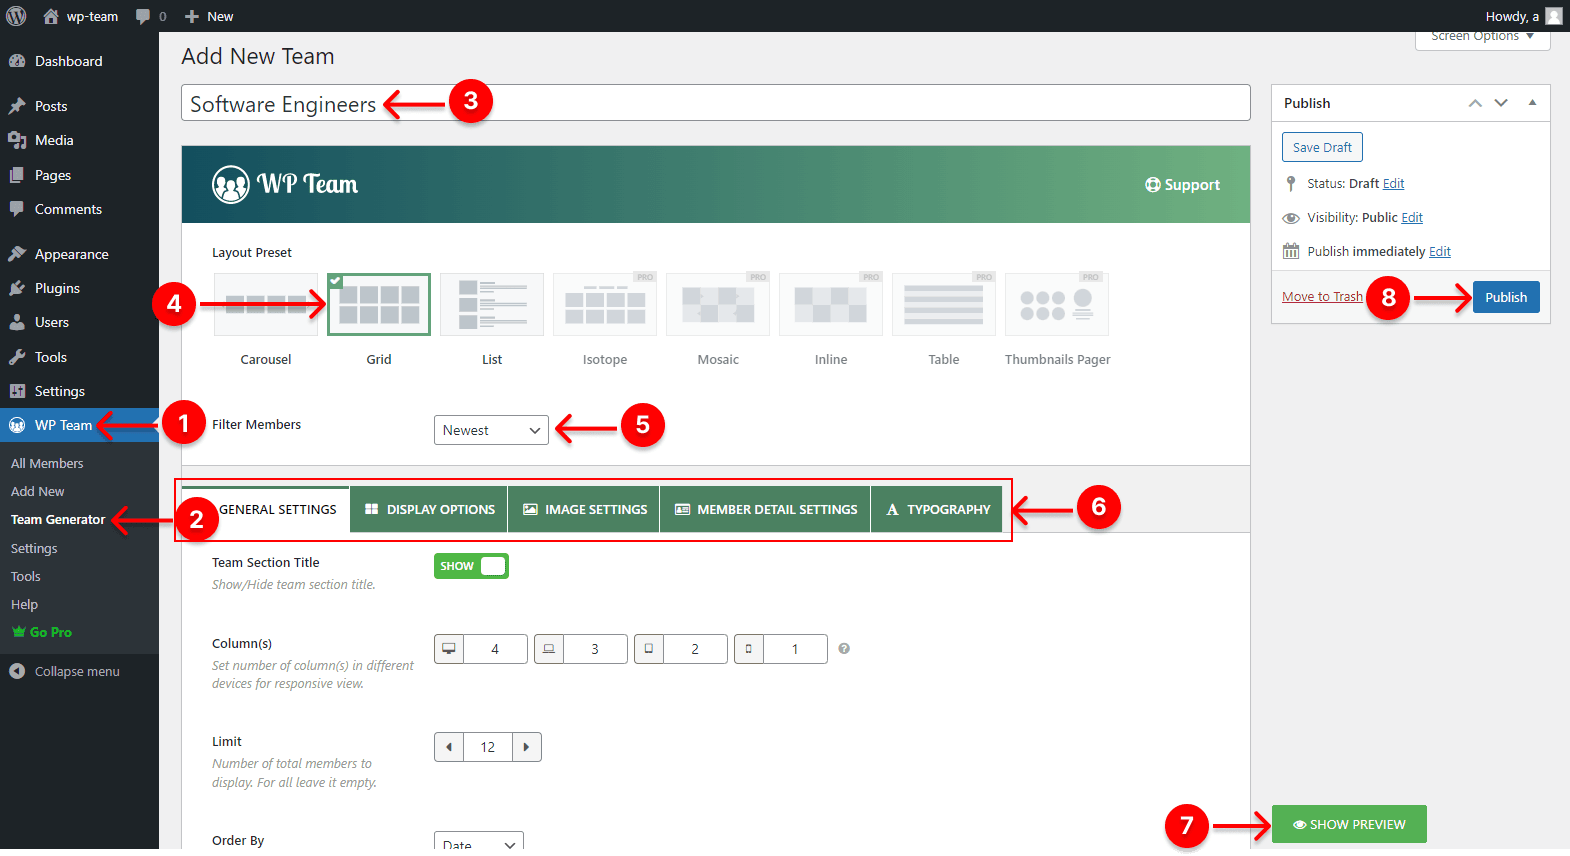The width and height of the screenshot is (1570, 856).
Task: Click the Save Draft button
Action: coord(1322,147)
